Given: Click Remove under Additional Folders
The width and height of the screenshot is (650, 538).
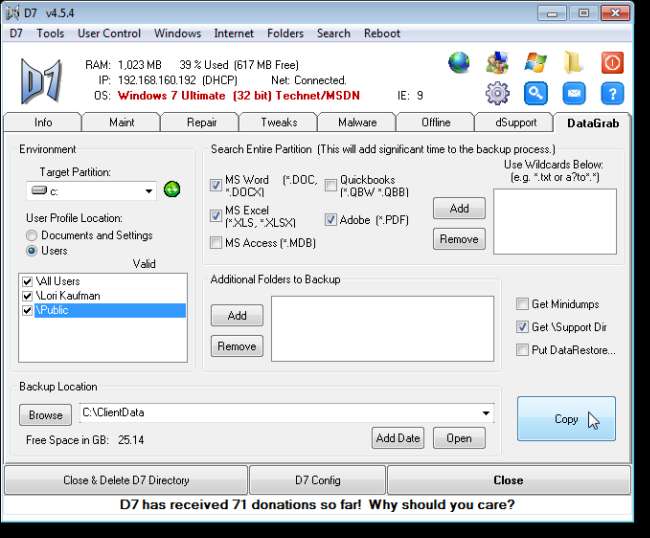Looking at the screenshot, I should point(237,346).
